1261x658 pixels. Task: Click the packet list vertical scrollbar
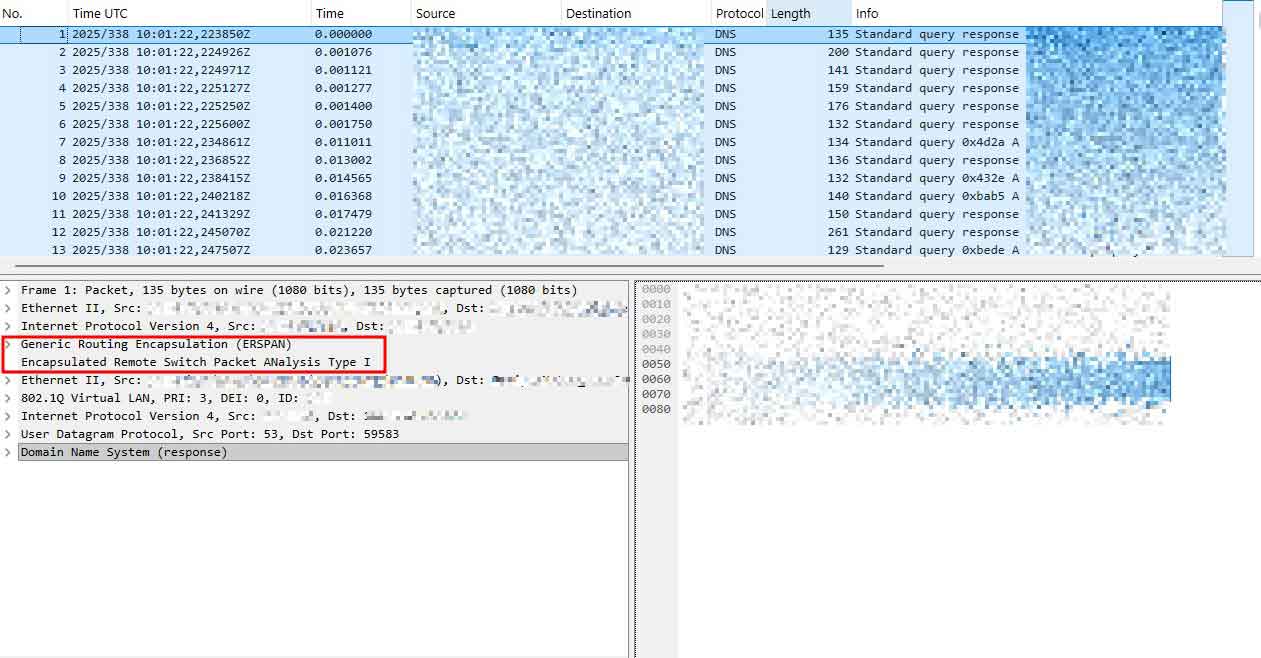tap(1238, 130)
